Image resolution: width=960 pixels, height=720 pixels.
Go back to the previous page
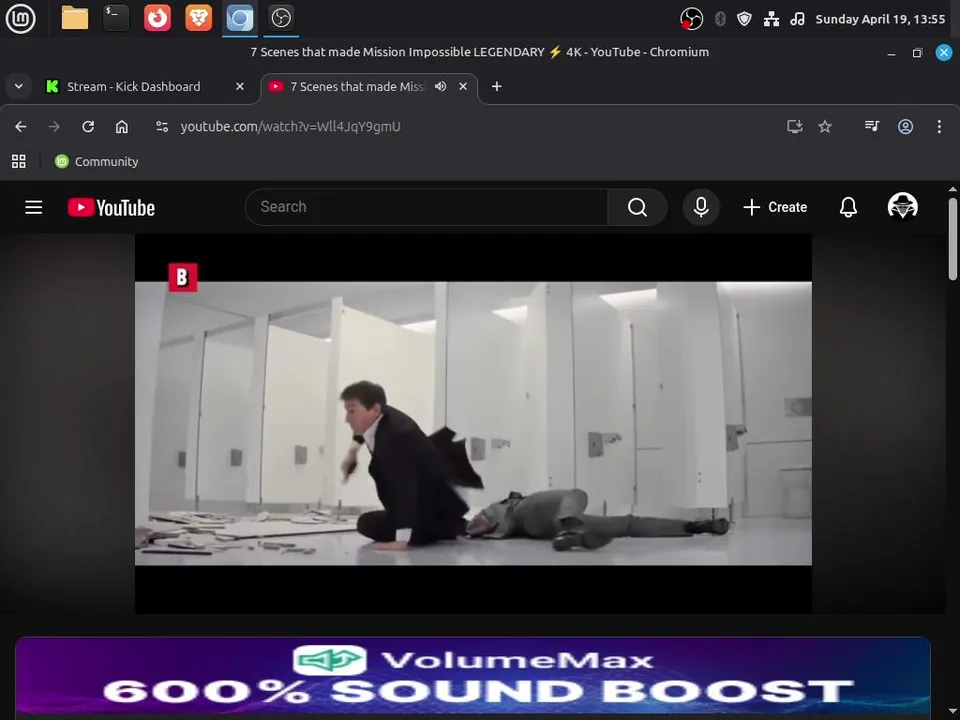(21, 127)
